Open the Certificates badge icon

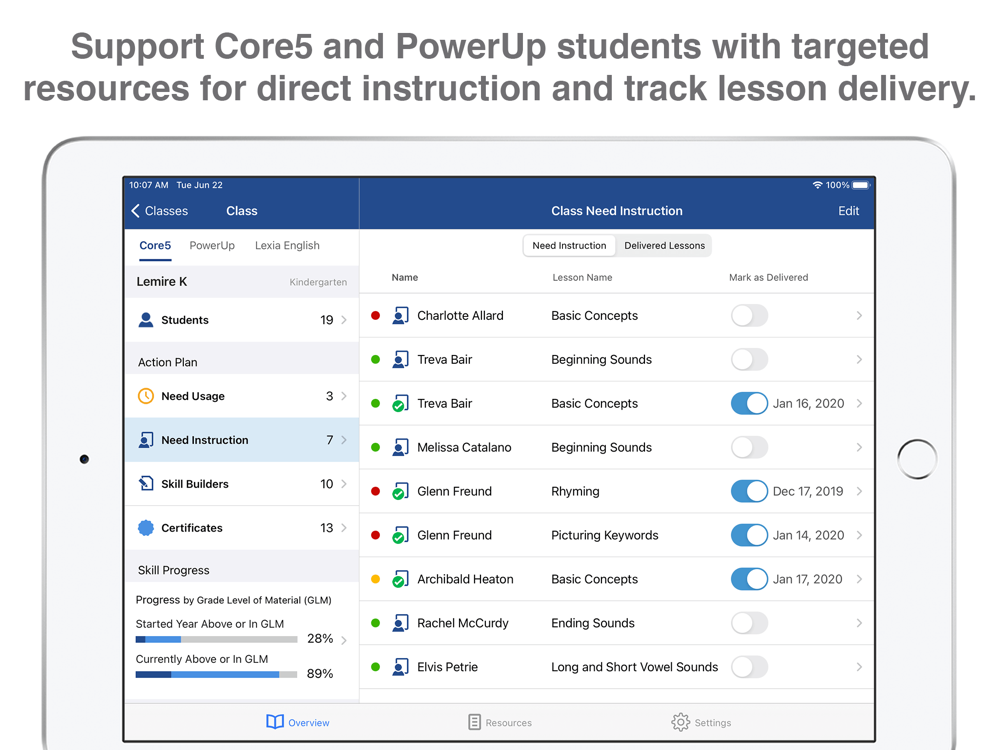click(x=146, y=527)
